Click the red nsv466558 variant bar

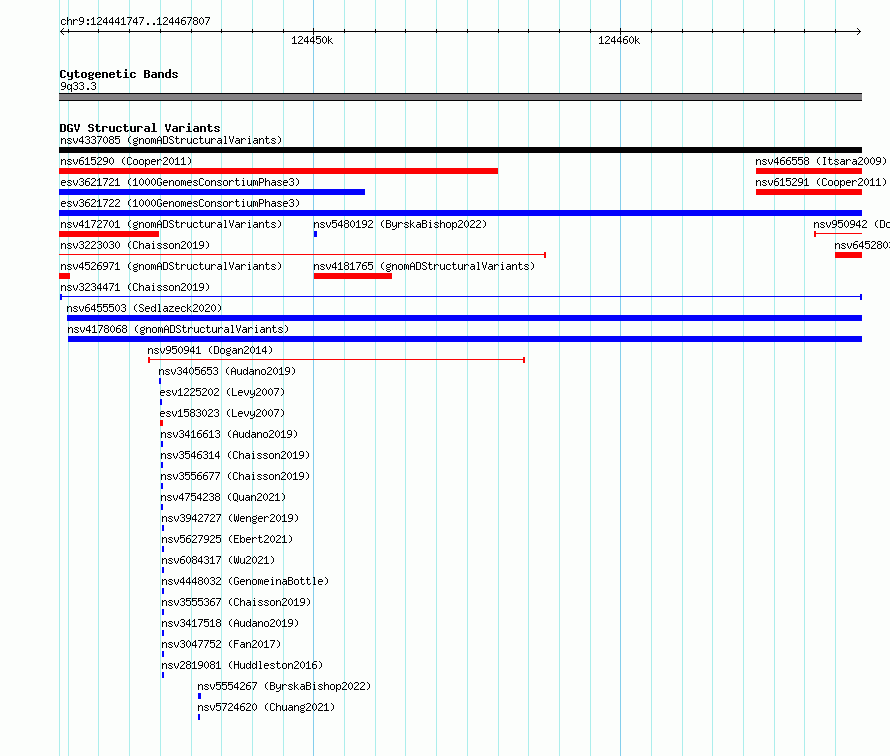[x=809, y=171]
